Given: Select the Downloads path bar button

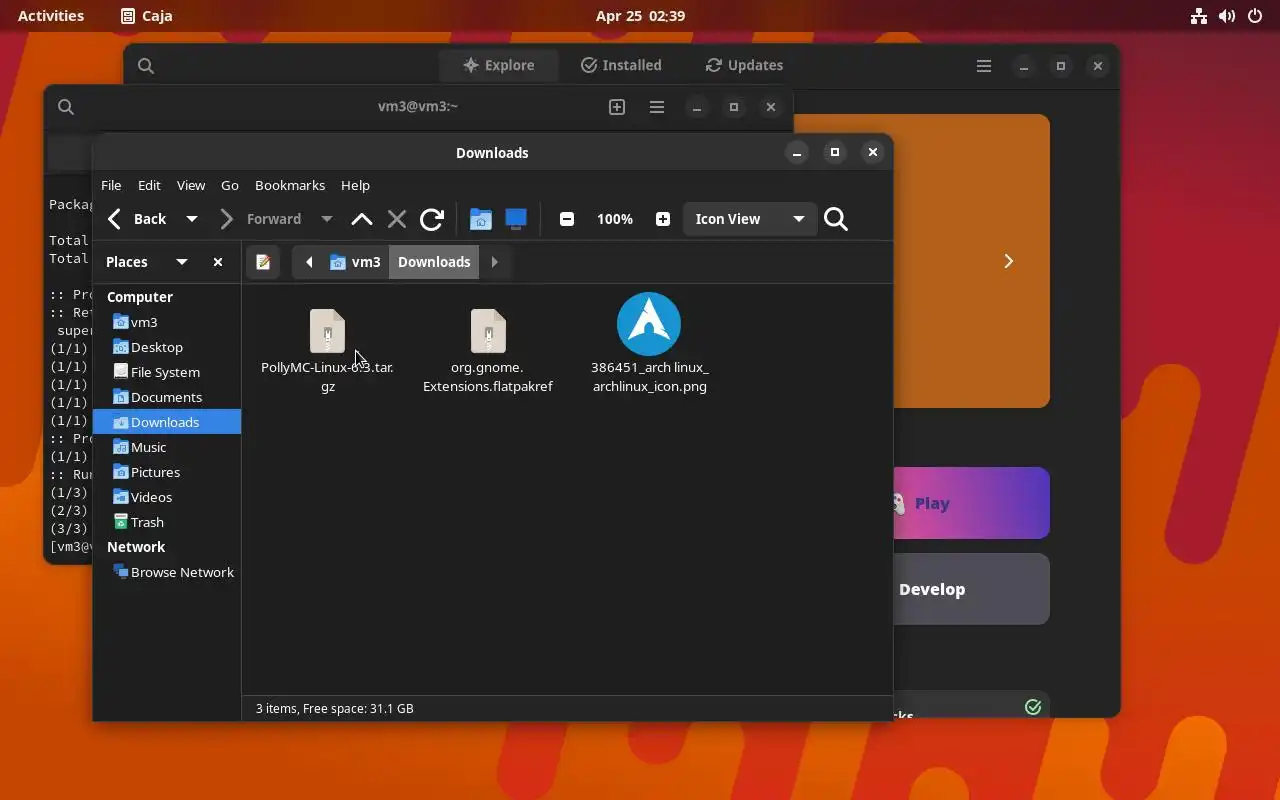Looking at the screenshot, I should pos(434,262).
